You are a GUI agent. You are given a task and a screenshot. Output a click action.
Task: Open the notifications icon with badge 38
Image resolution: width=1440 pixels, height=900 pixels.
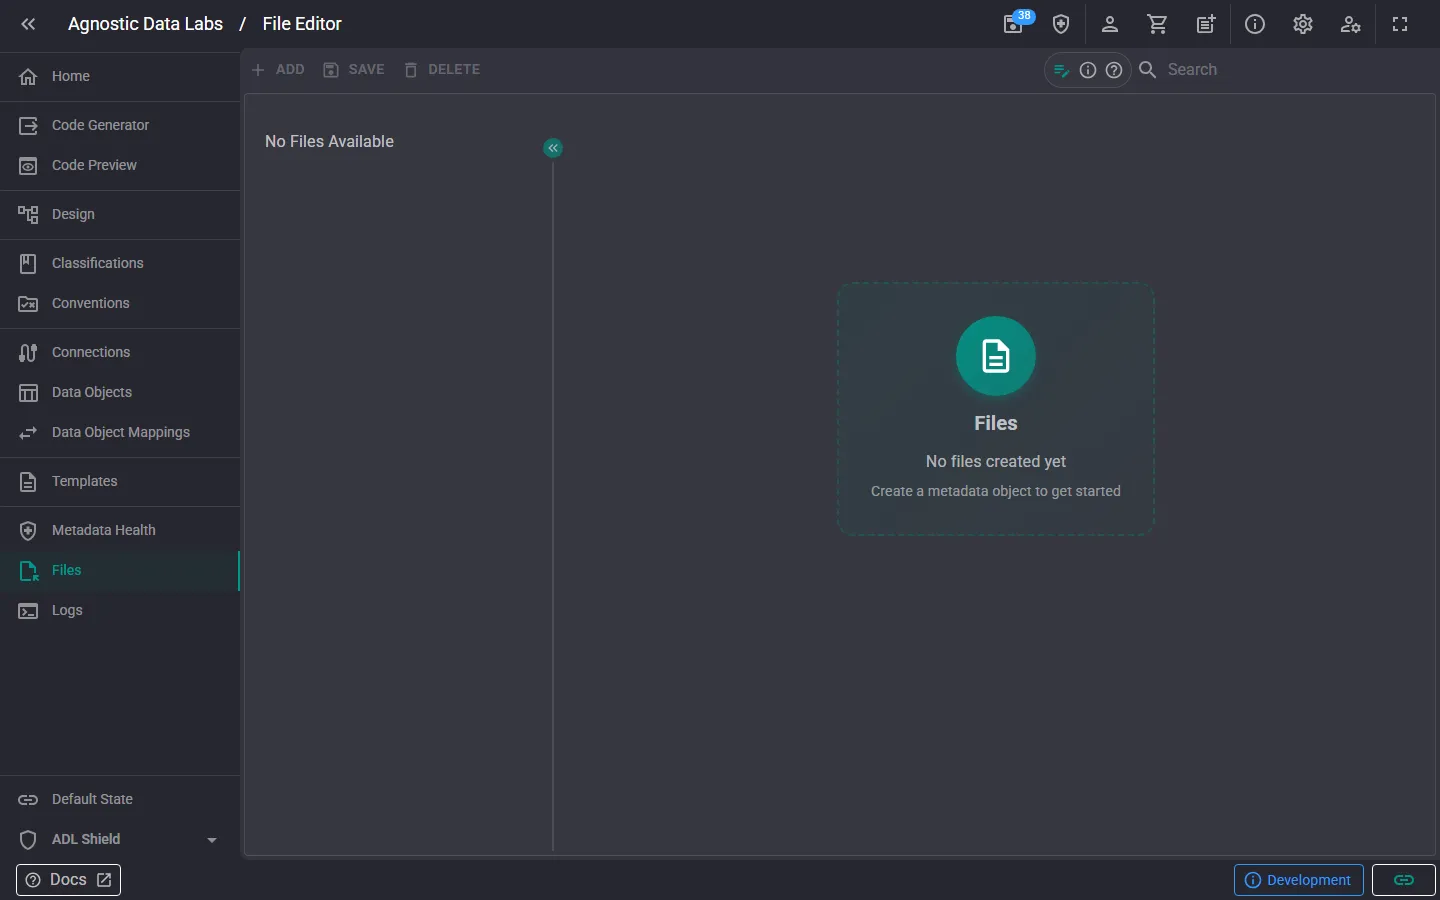click(1014, 24)
